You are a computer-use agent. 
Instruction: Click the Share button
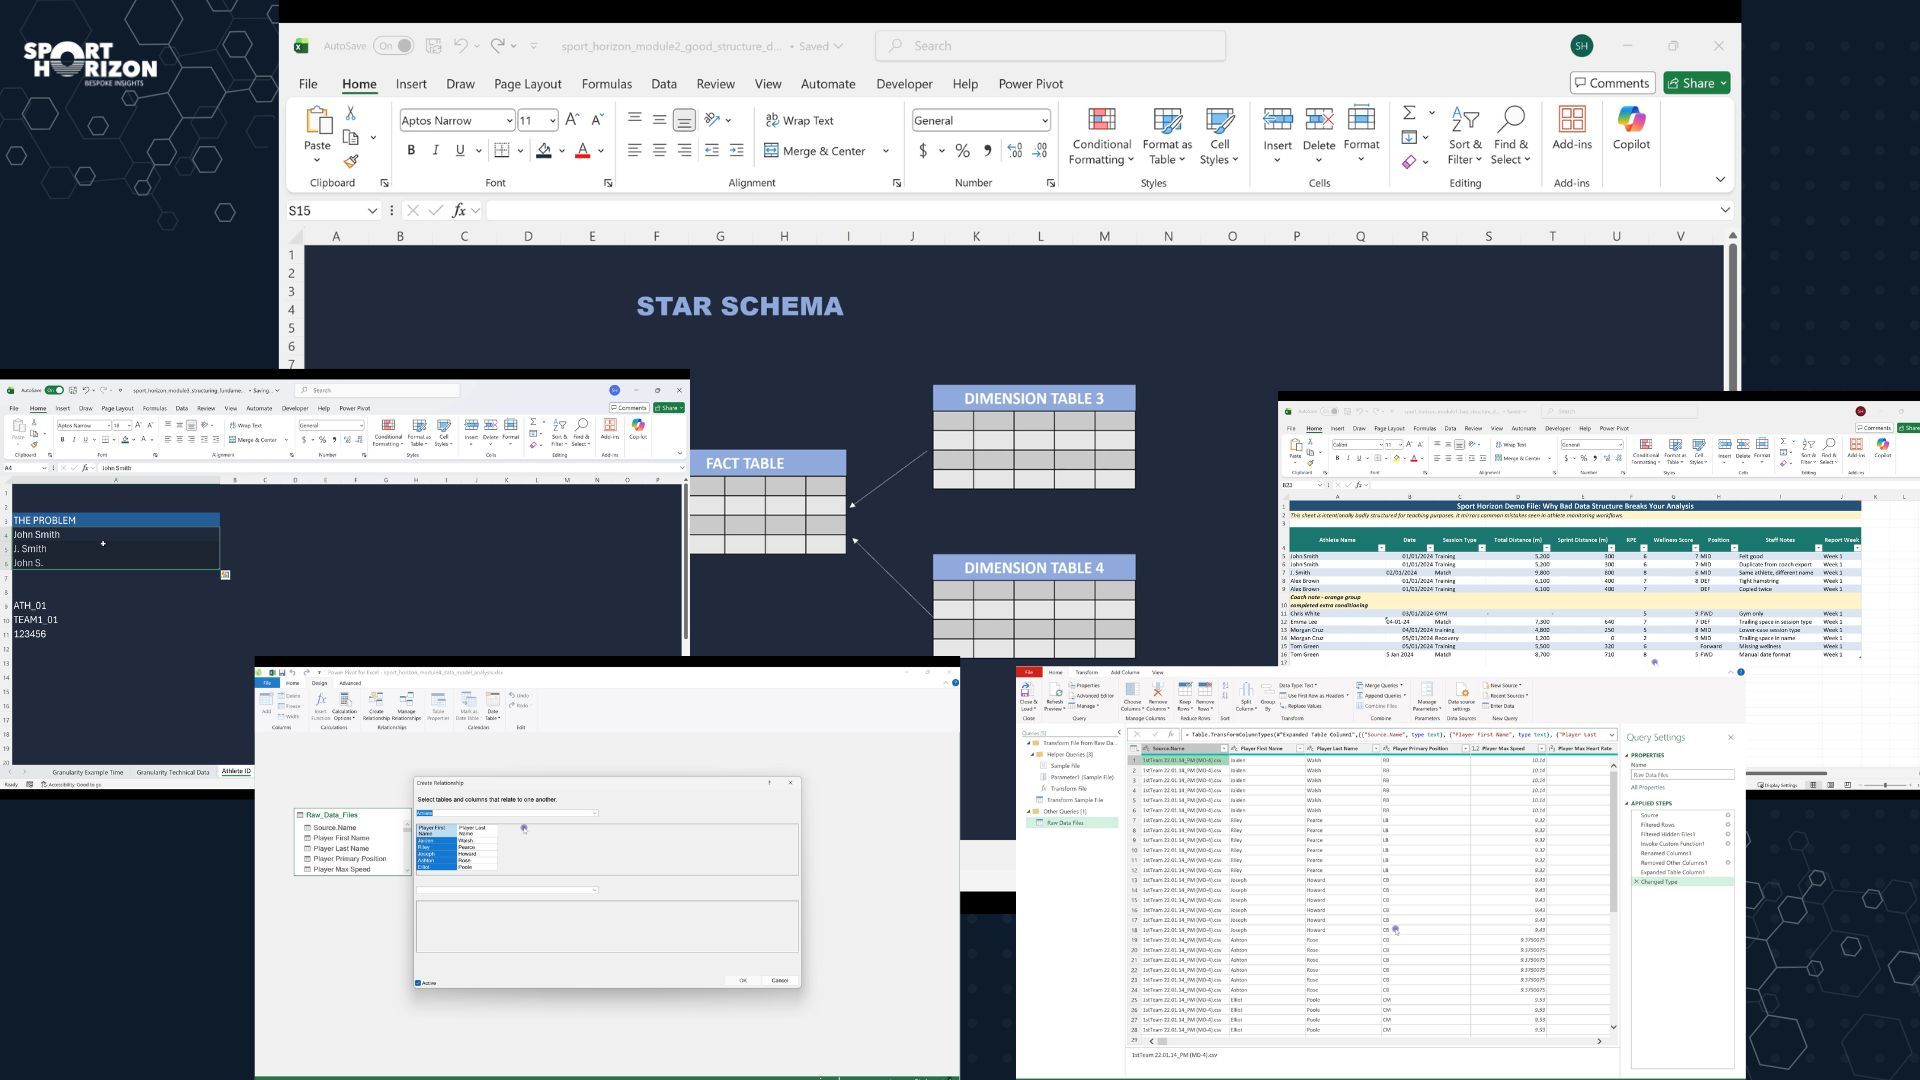1697,83
